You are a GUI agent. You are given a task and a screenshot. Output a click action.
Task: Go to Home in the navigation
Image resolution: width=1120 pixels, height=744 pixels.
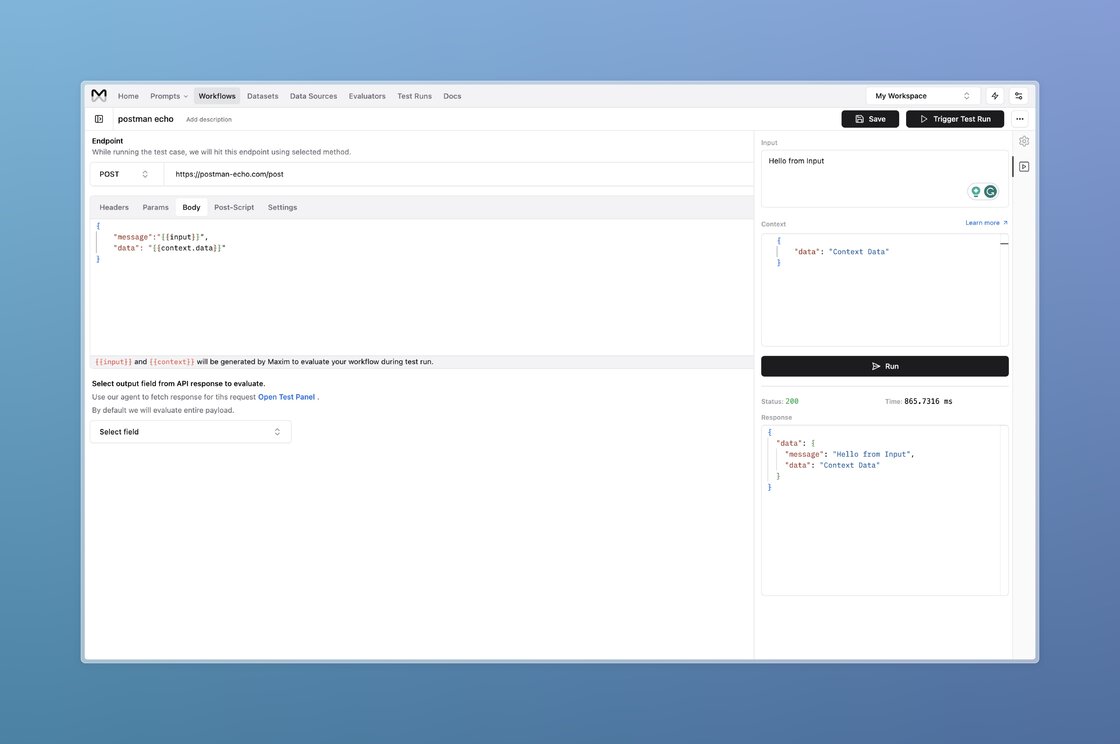coord(129,96)
